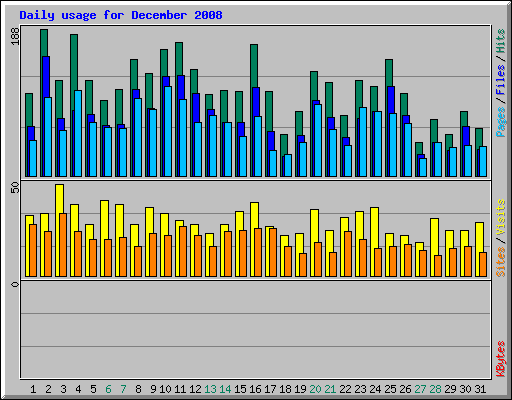Click the cyan 'Pages' legend word
The image size is (512, 400).
[x=500, y=122]
